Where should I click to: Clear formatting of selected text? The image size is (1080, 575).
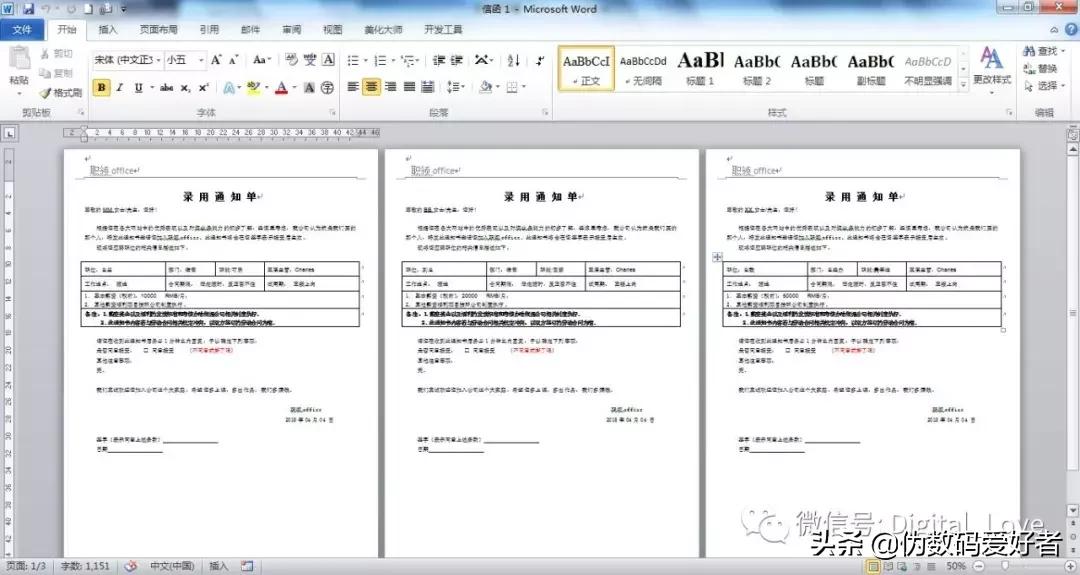(291, 60)
